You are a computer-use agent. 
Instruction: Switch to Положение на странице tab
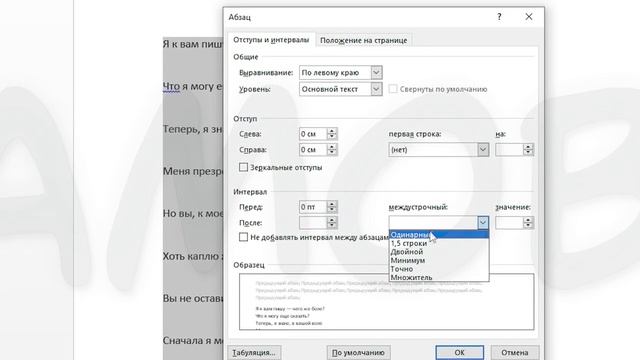coord(363,40)
